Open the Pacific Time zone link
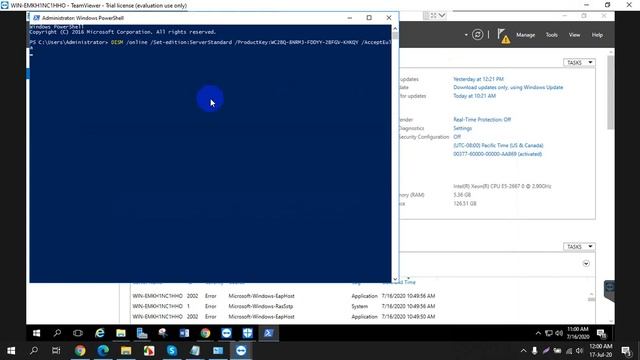 click(498, 145)
